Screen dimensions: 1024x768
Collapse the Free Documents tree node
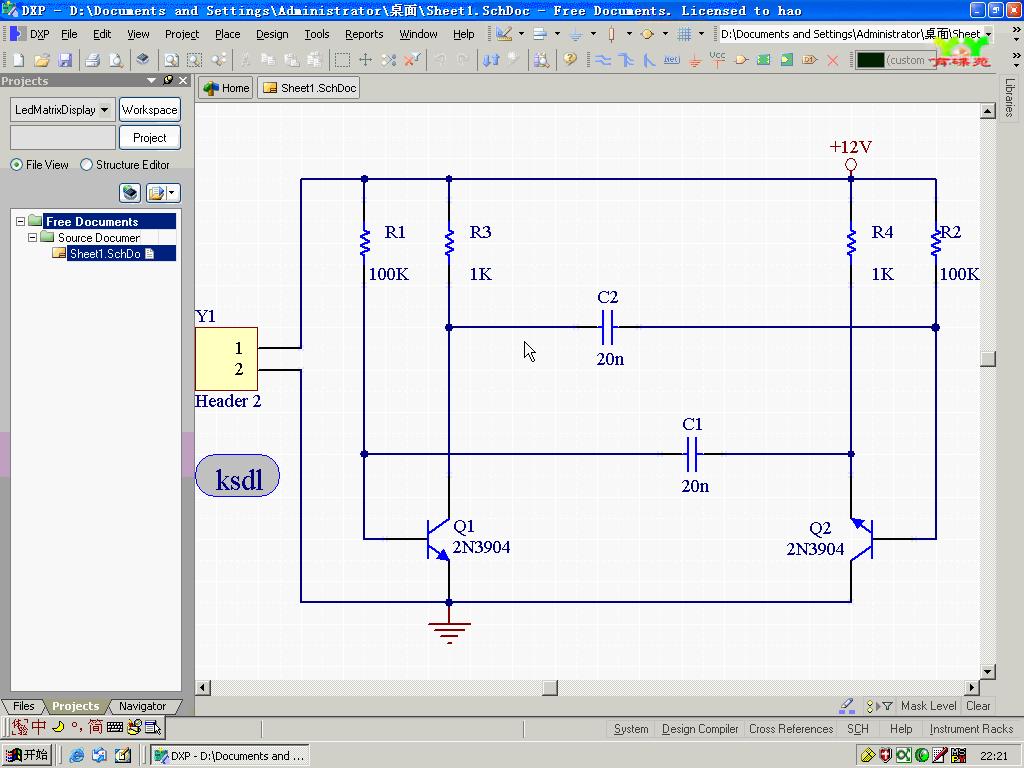(20, 221)
